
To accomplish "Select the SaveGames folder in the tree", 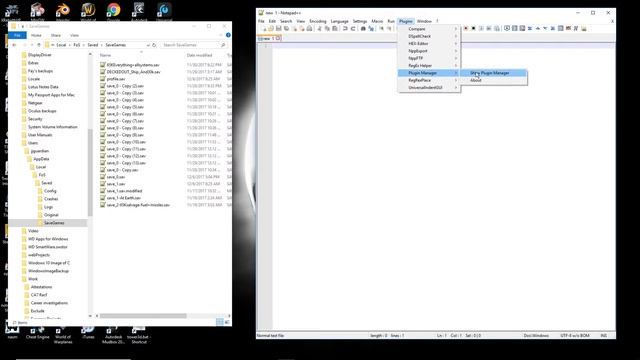I will click(54, 223).
